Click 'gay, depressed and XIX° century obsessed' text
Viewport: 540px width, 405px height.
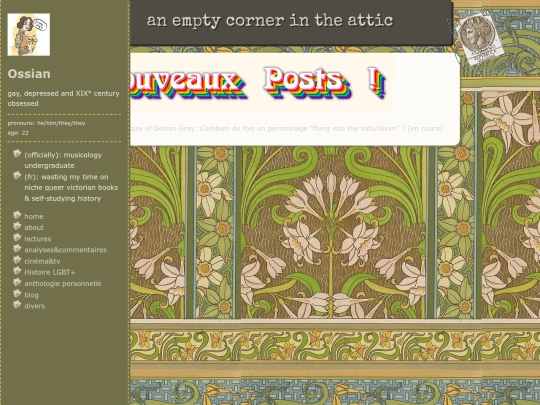click(63, 98)
